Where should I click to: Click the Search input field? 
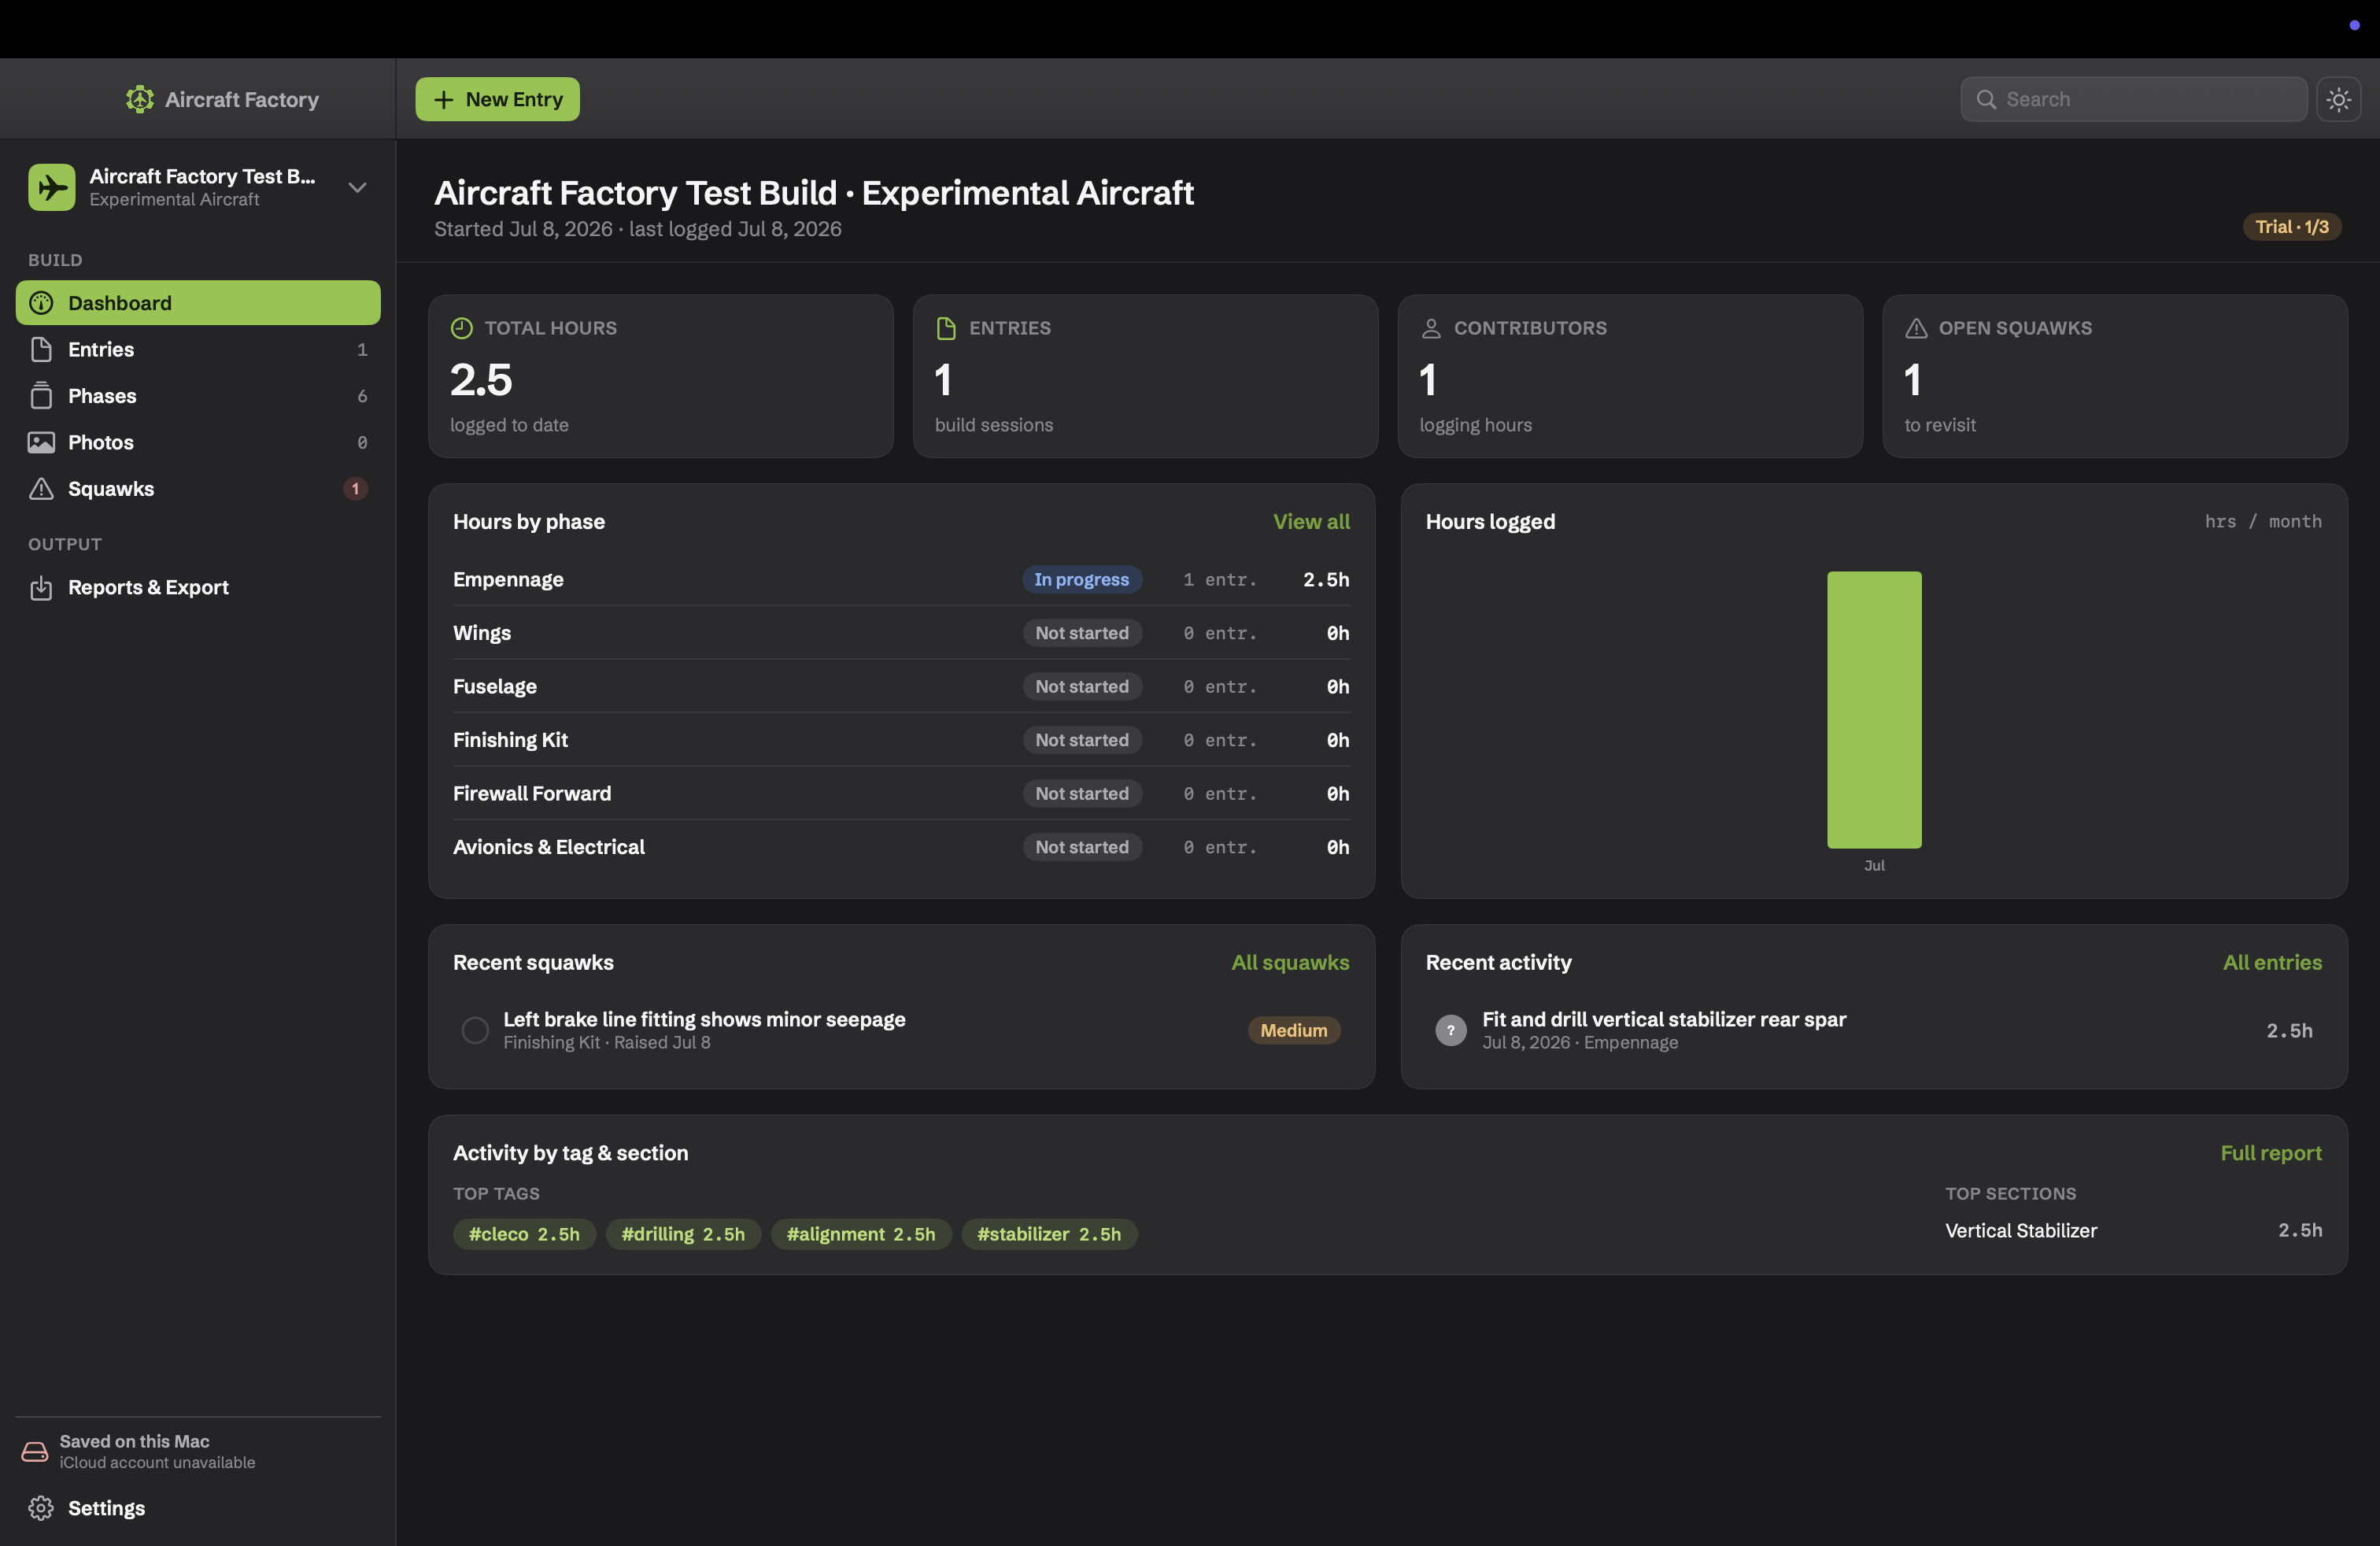(x=2133, y=99)
